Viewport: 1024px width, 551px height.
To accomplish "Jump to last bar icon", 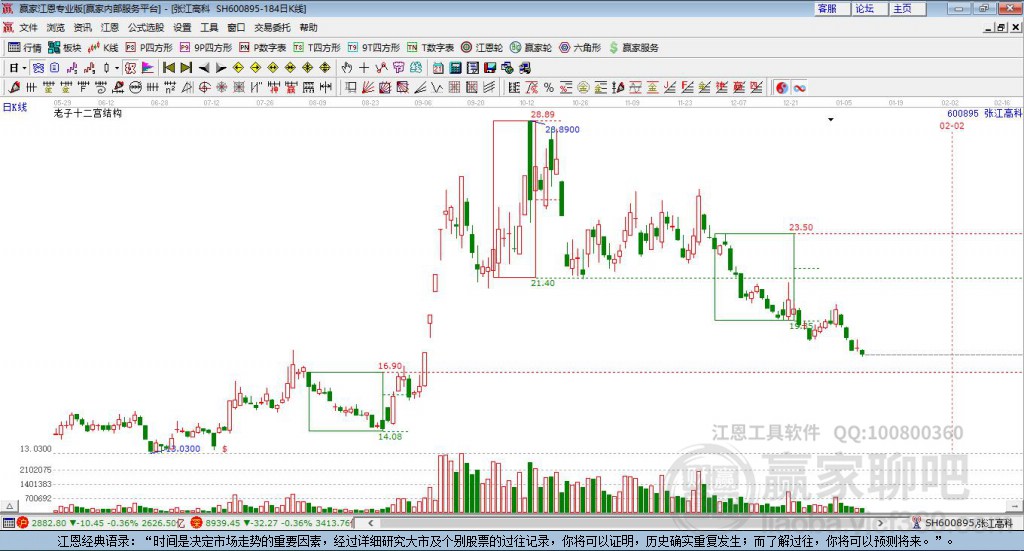I will pos(186,68).
